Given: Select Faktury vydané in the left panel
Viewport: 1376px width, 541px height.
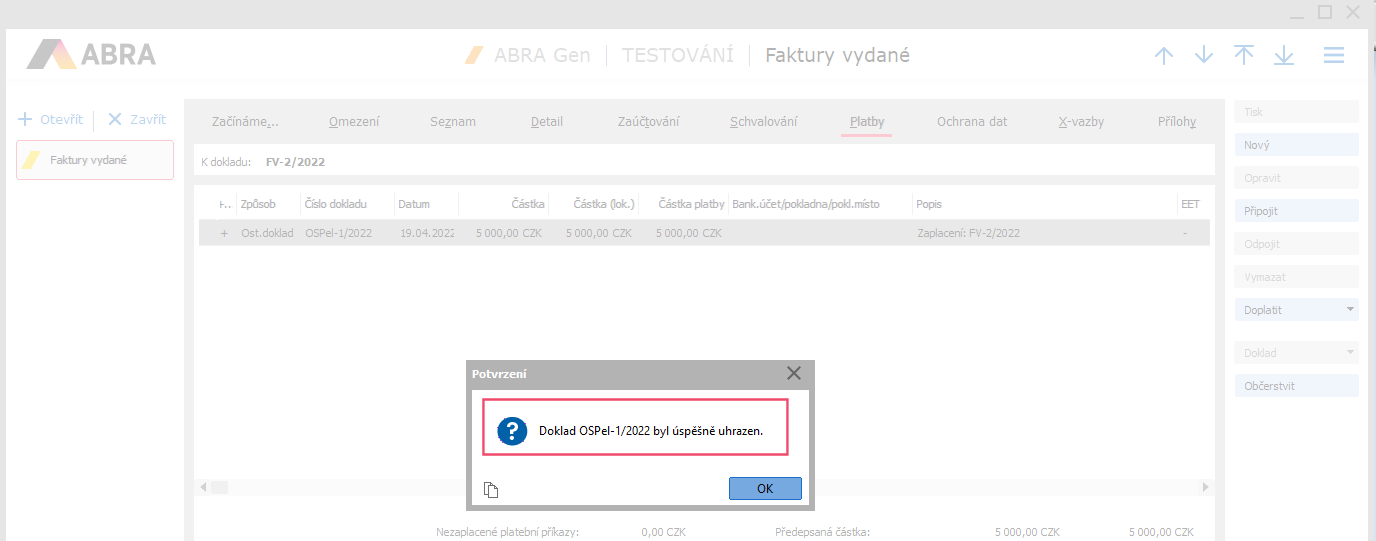Looking at the screenshot, I should point(95,160).
